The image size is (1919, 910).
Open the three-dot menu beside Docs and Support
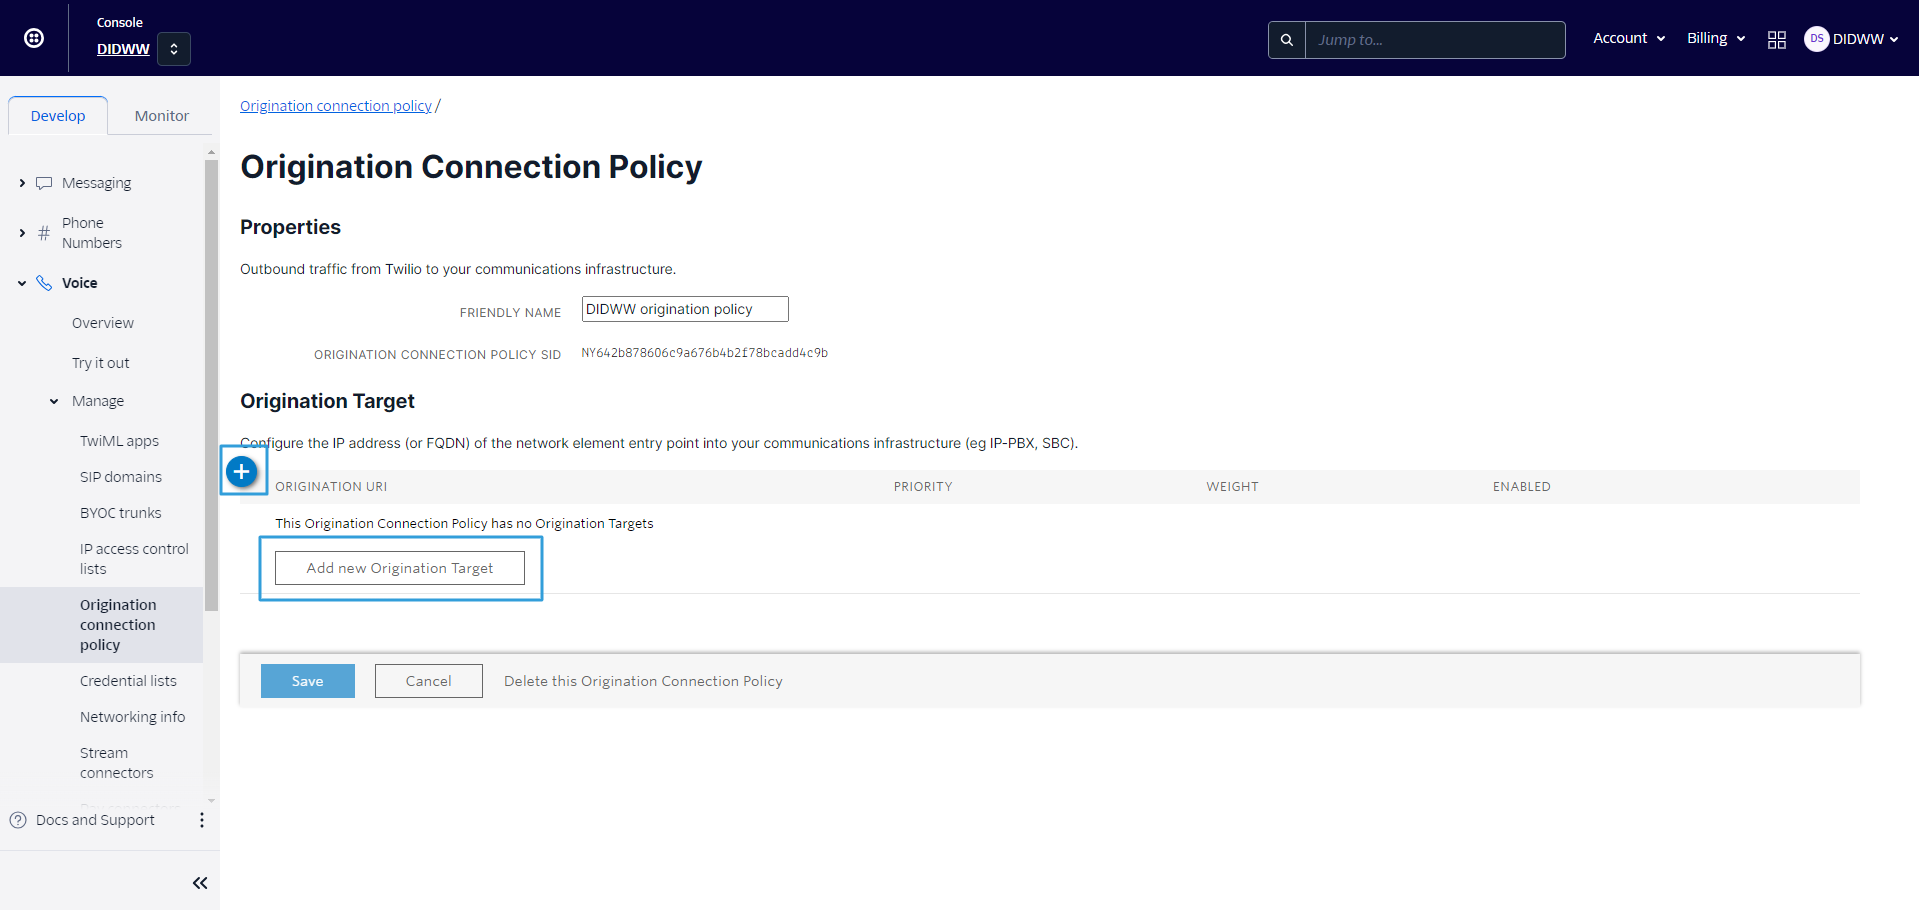click(202, 820)
